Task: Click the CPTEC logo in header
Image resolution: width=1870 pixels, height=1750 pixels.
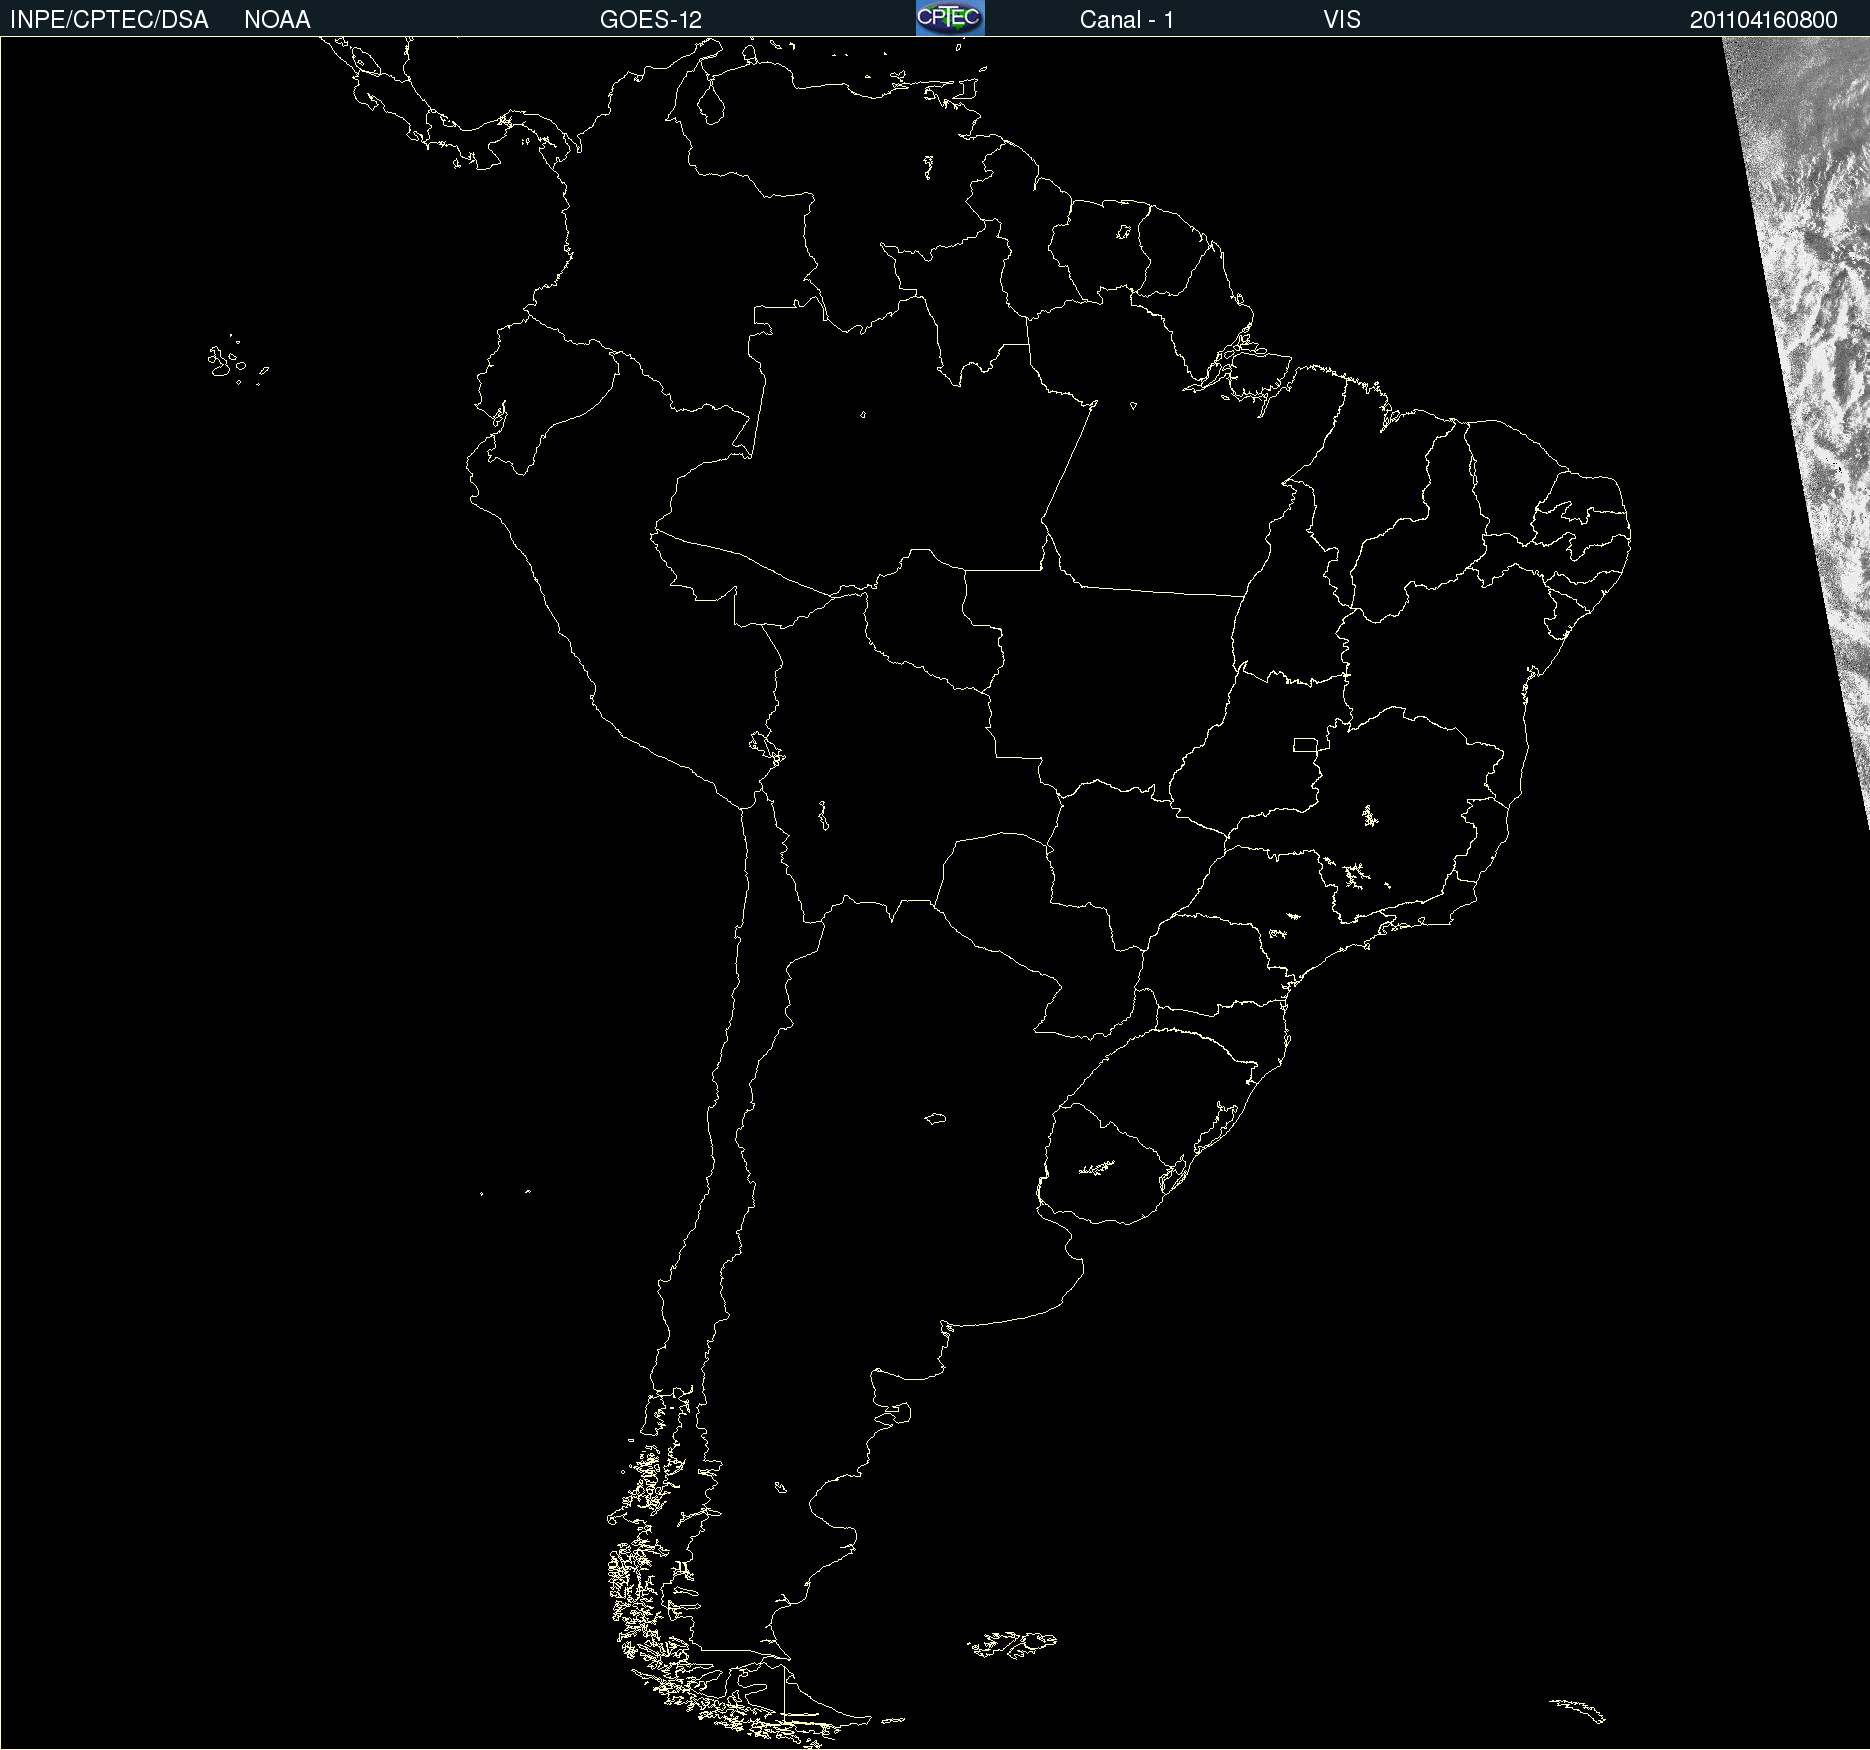Action: [x=950, y=18]
